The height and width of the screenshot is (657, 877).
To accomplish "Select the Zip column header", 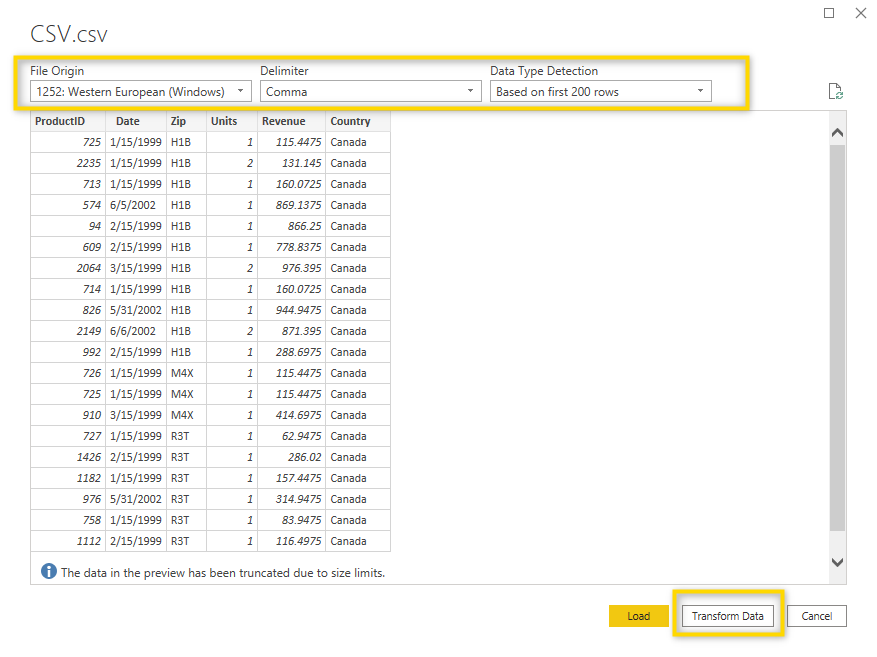I will [x=186, y=121].
